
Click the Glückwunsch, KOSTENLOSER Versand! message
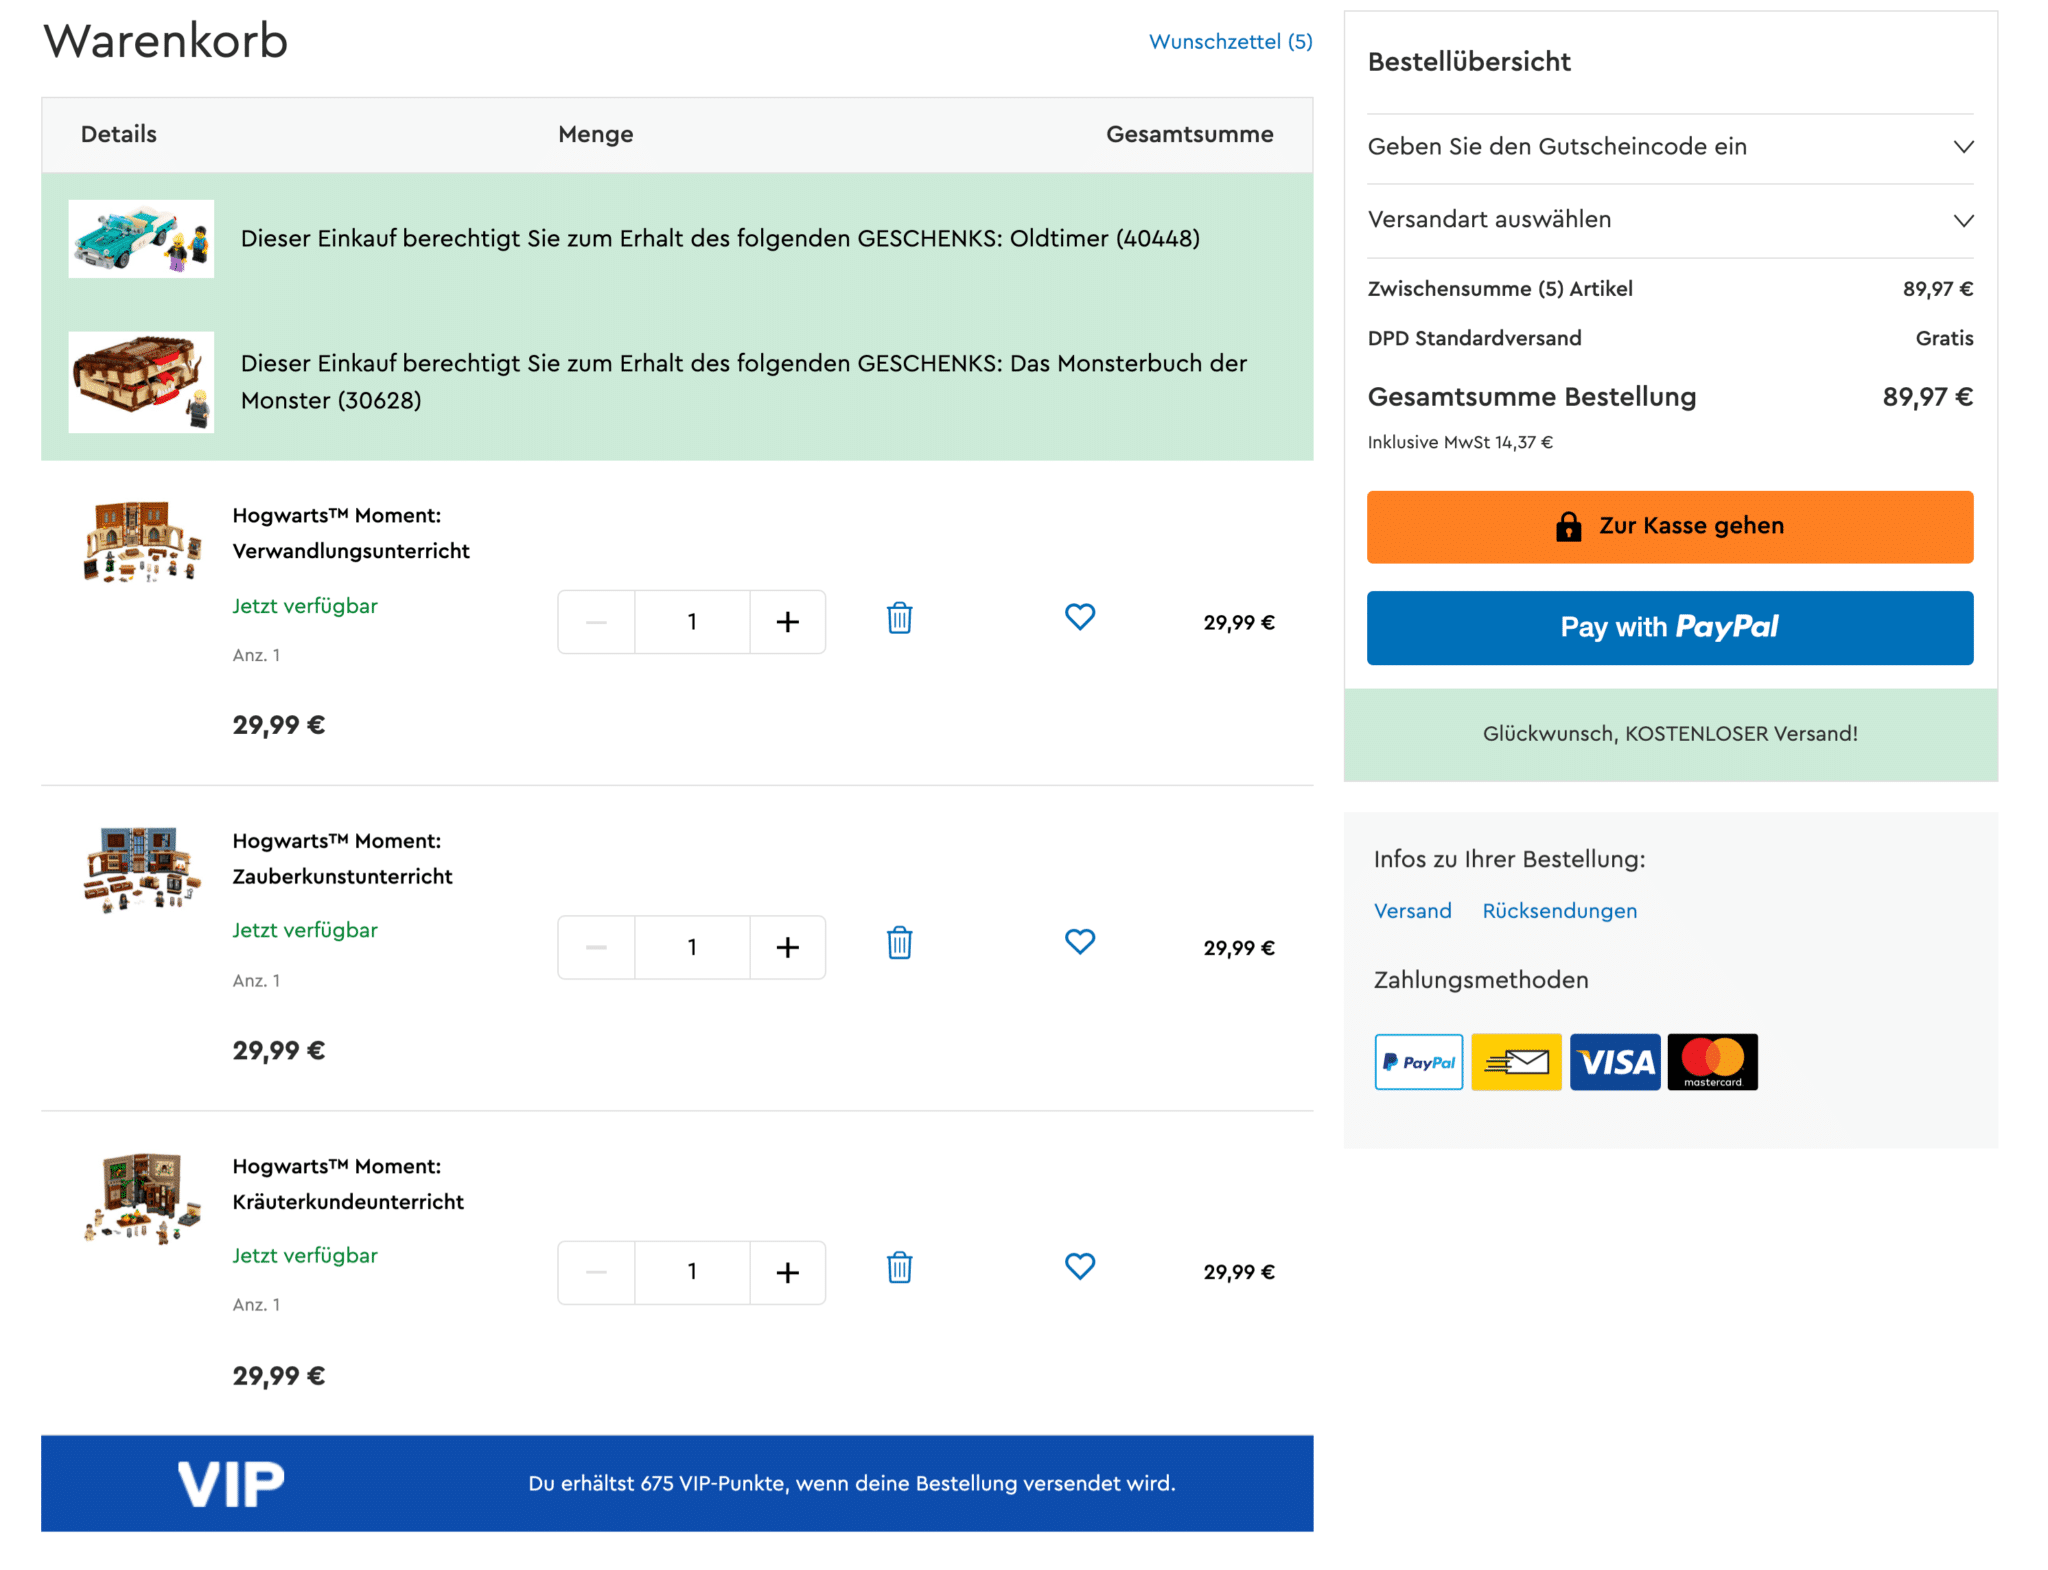pos(1670,734)
